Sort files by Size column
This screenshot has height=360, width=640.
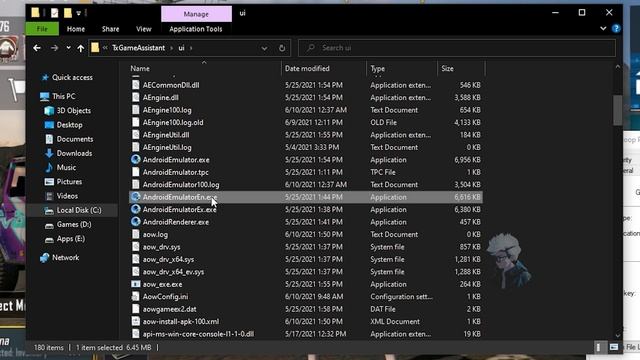point(447,69)
